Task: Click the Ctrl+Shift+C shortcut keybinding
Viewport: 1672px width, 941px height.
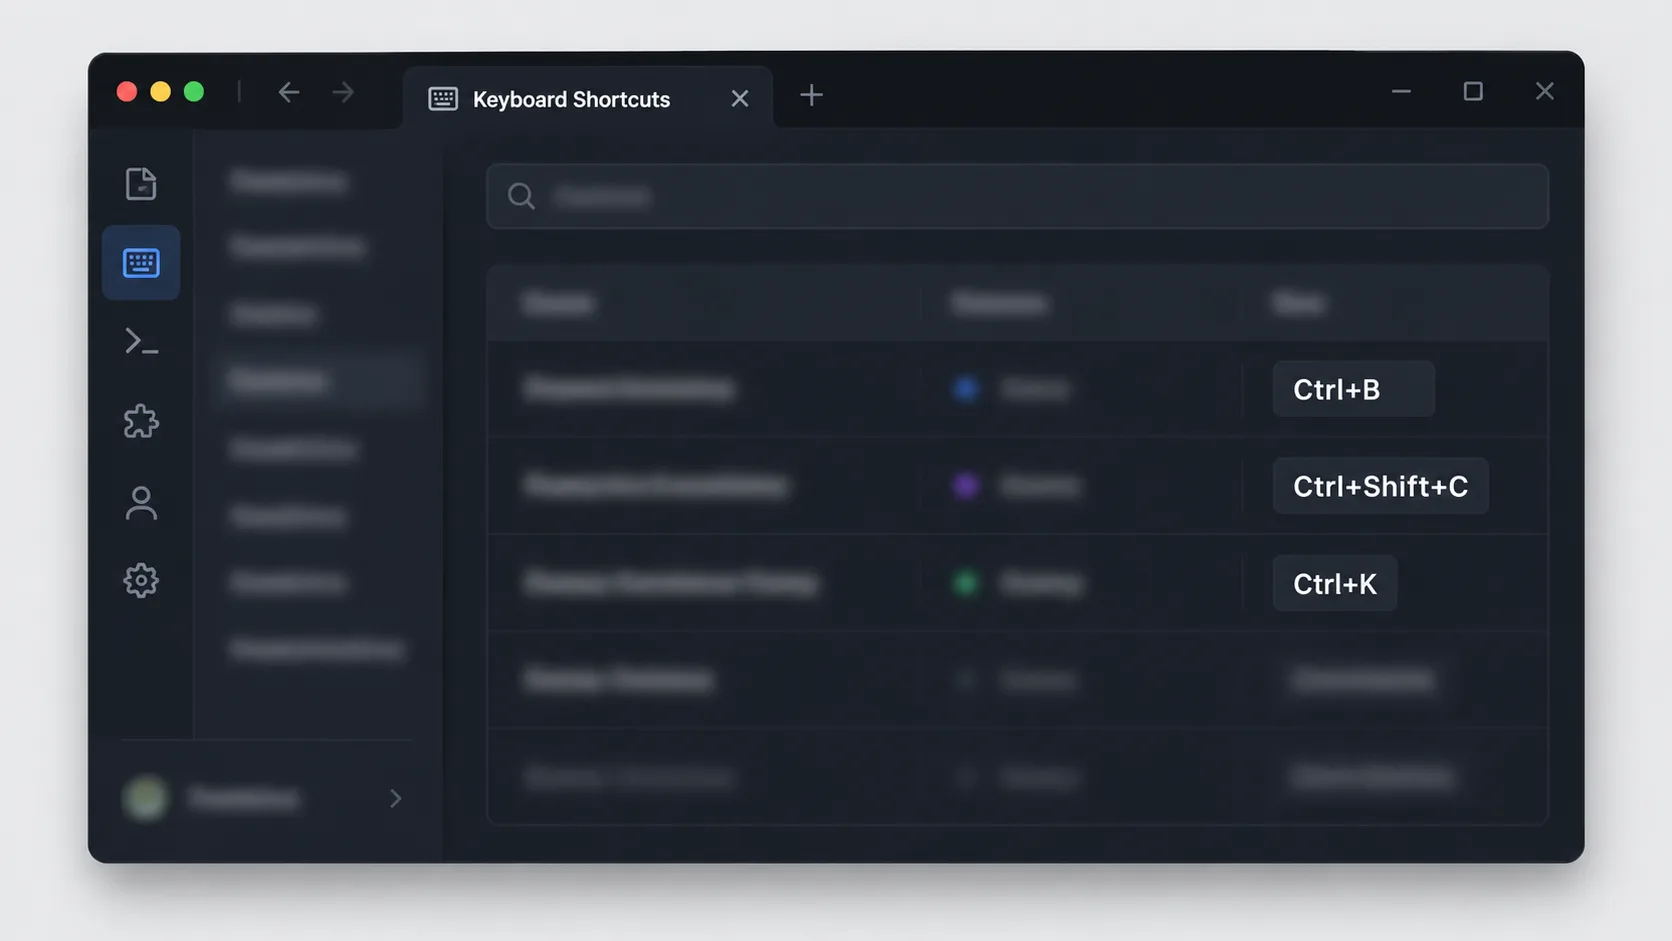Action: 1380,486
